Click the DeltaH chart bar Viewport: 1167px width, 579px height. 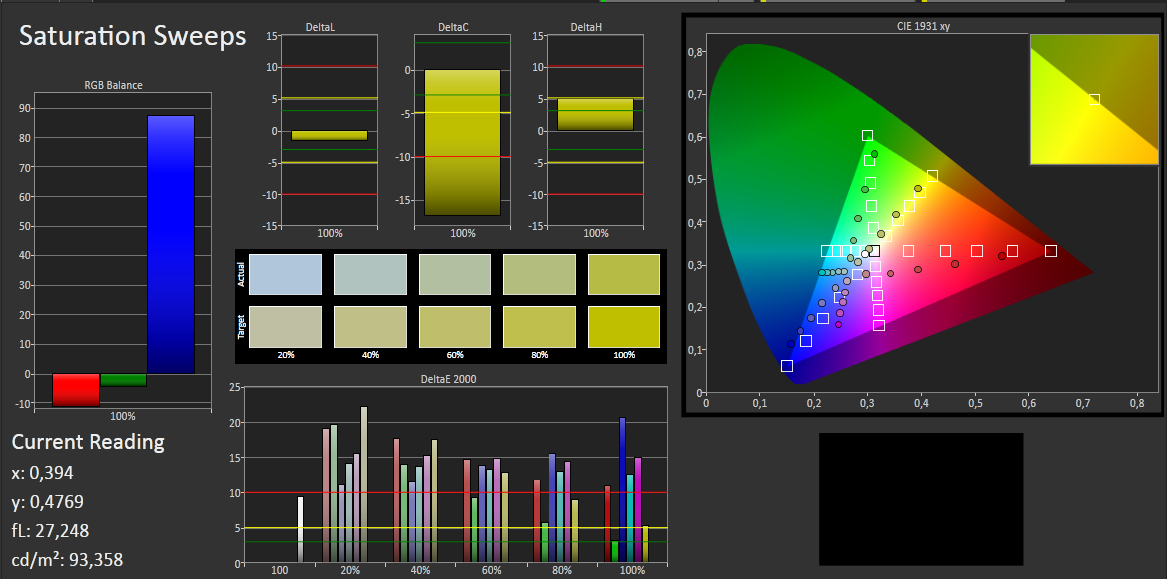(x=595, y=115)
